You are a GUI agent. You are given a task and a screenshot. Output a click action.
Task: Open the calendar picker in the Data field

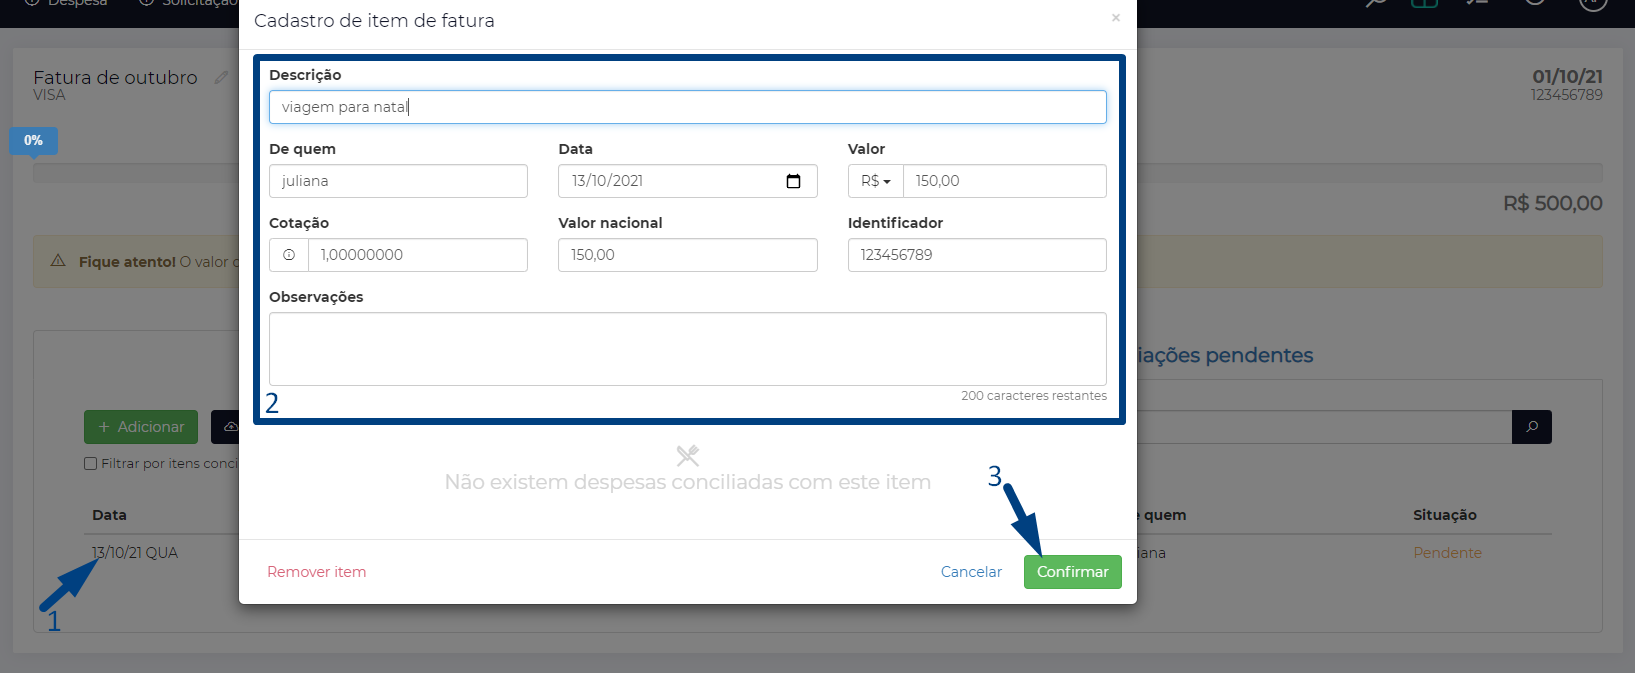tap(794, 181)
